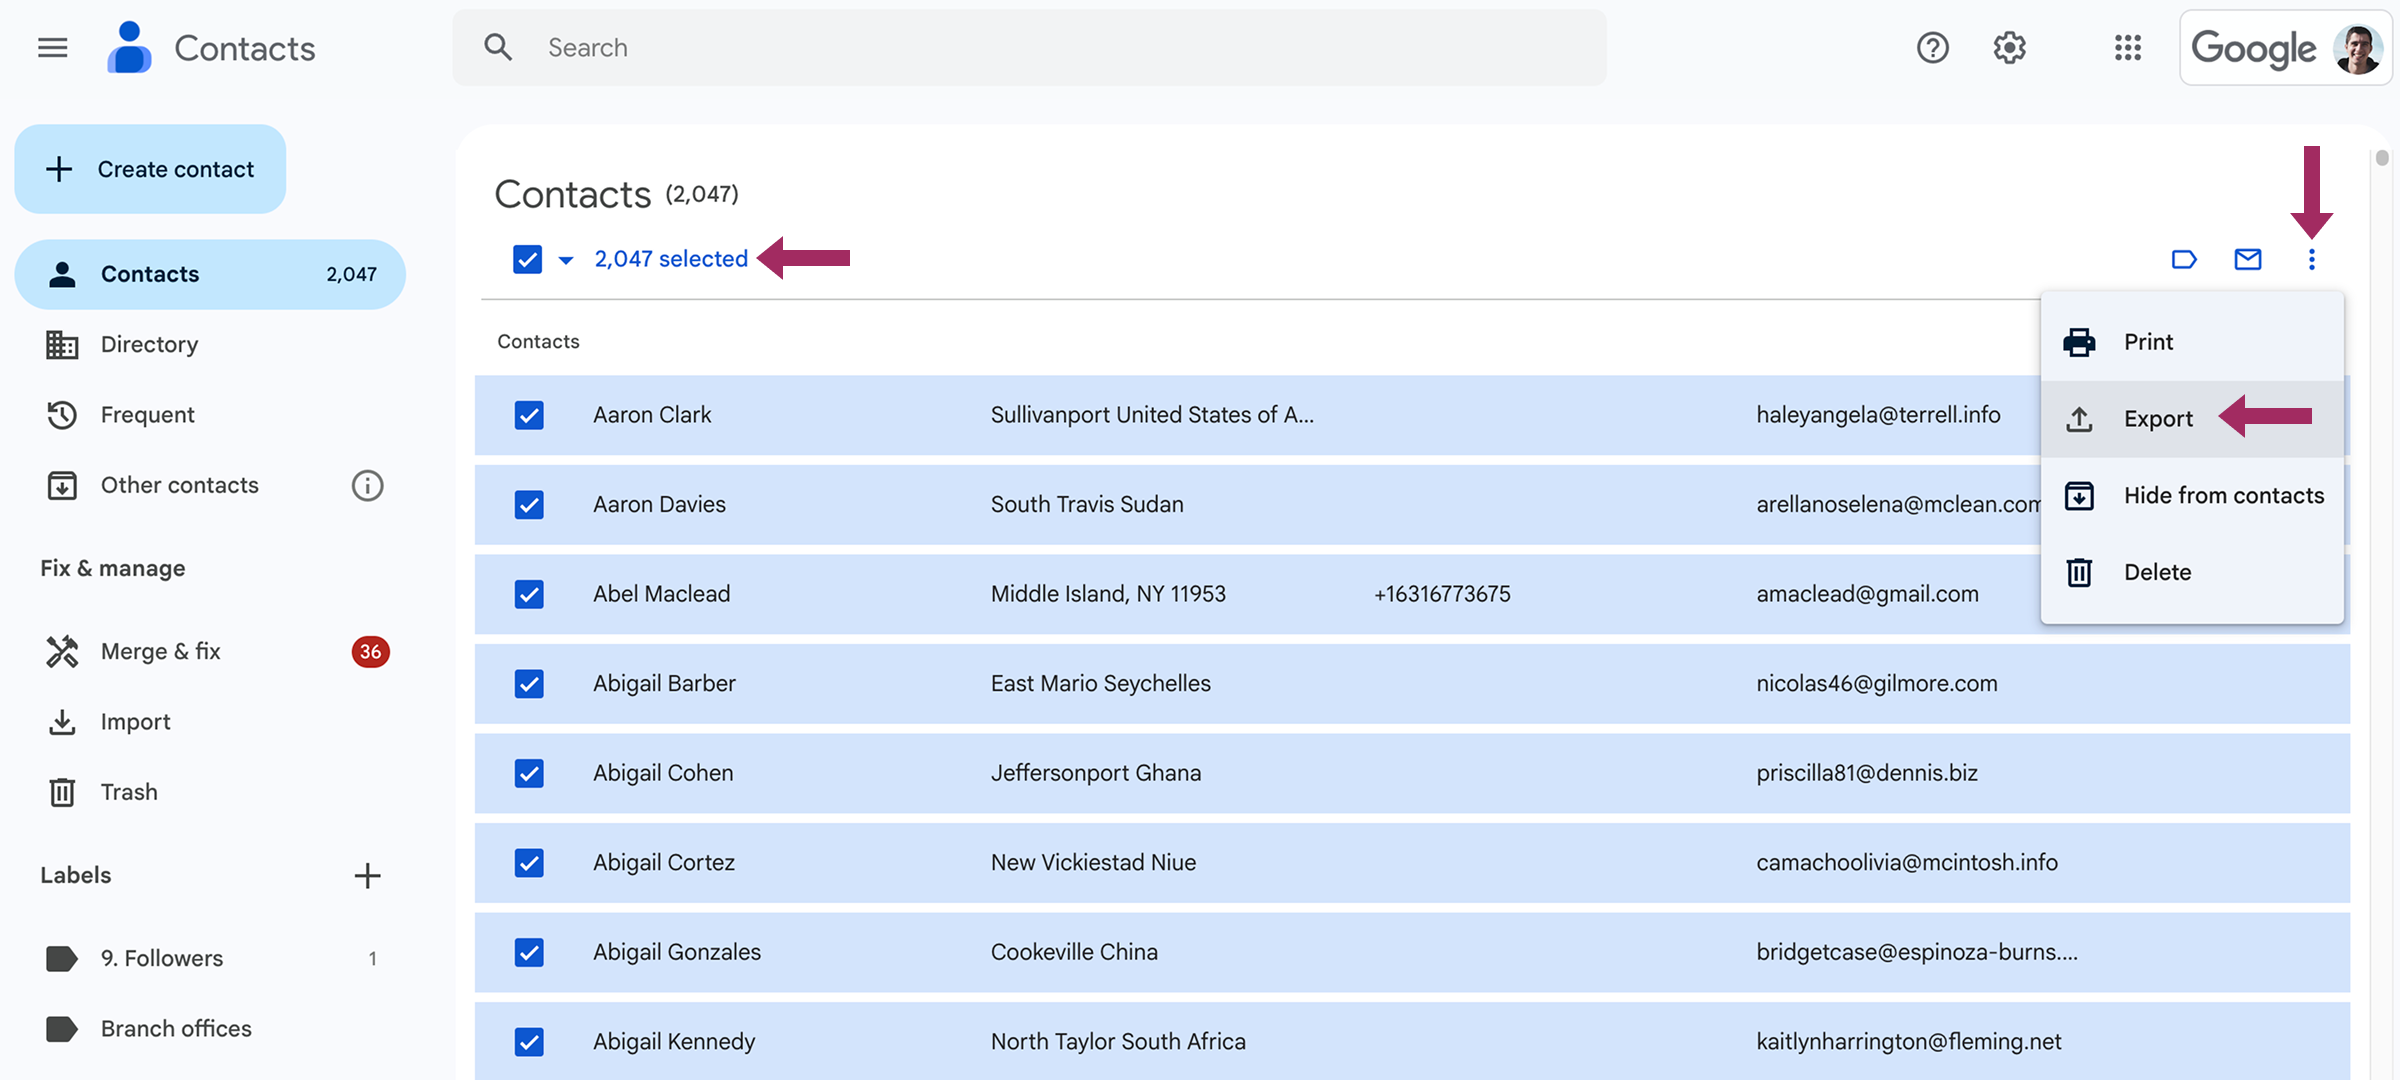This screenshot has width=2400, height=1080.
Task: Open the Import section
Action: point(134,721)
